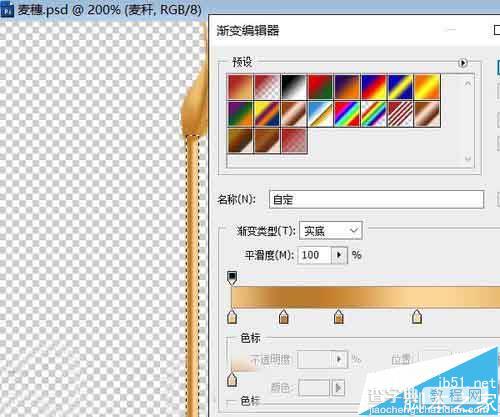Select the transparent red stripes preset

[400, 114]
